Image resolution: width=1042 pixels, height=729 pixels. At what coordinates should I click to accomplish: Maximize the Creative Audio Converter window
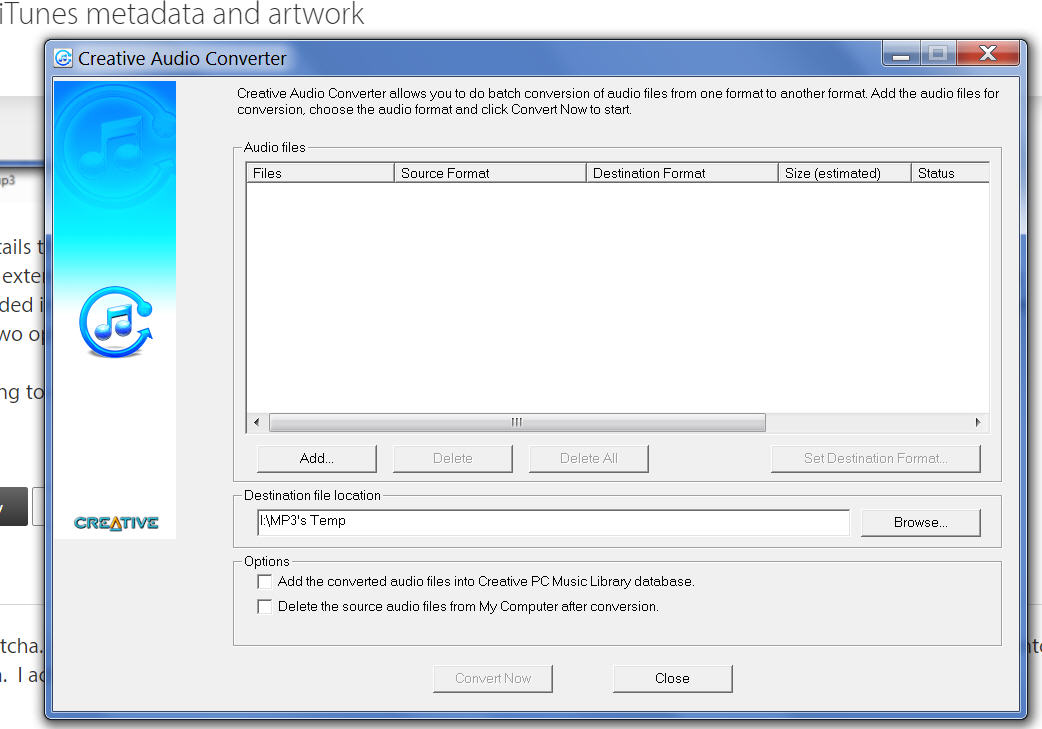(938, 54)
